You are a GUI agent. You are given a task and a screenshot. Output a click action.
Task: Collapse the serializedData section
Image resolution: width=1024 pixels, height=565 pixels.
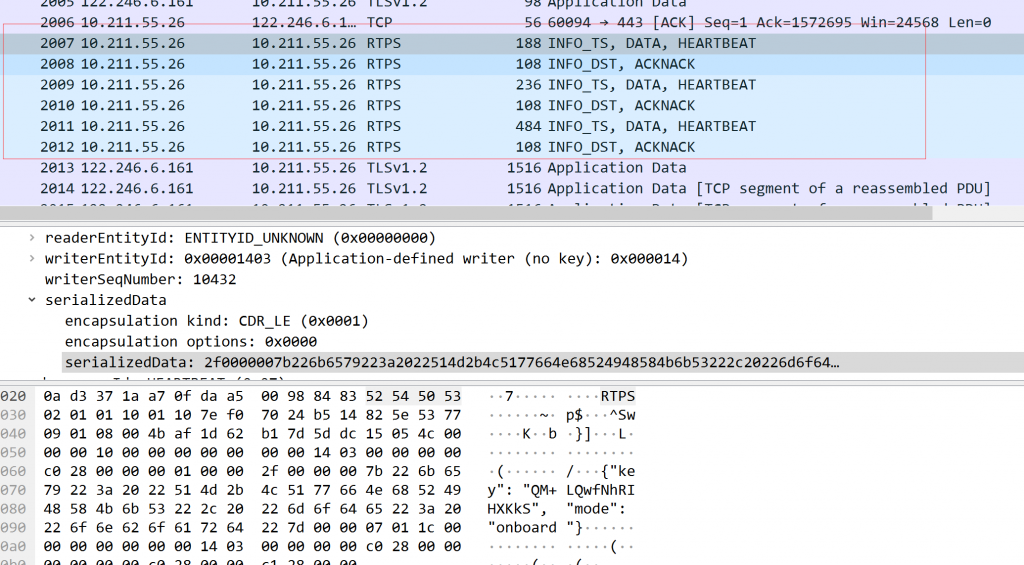[x=33, y=300]
